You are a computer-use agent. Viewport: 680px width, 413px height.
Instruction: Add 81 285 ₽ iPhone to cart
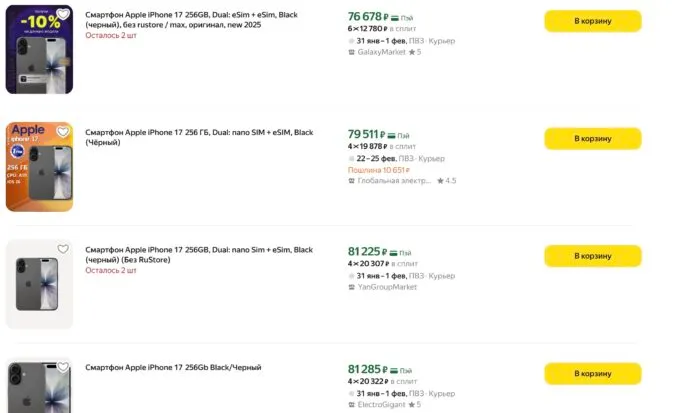pyautogui.click(x=592, y=374)
